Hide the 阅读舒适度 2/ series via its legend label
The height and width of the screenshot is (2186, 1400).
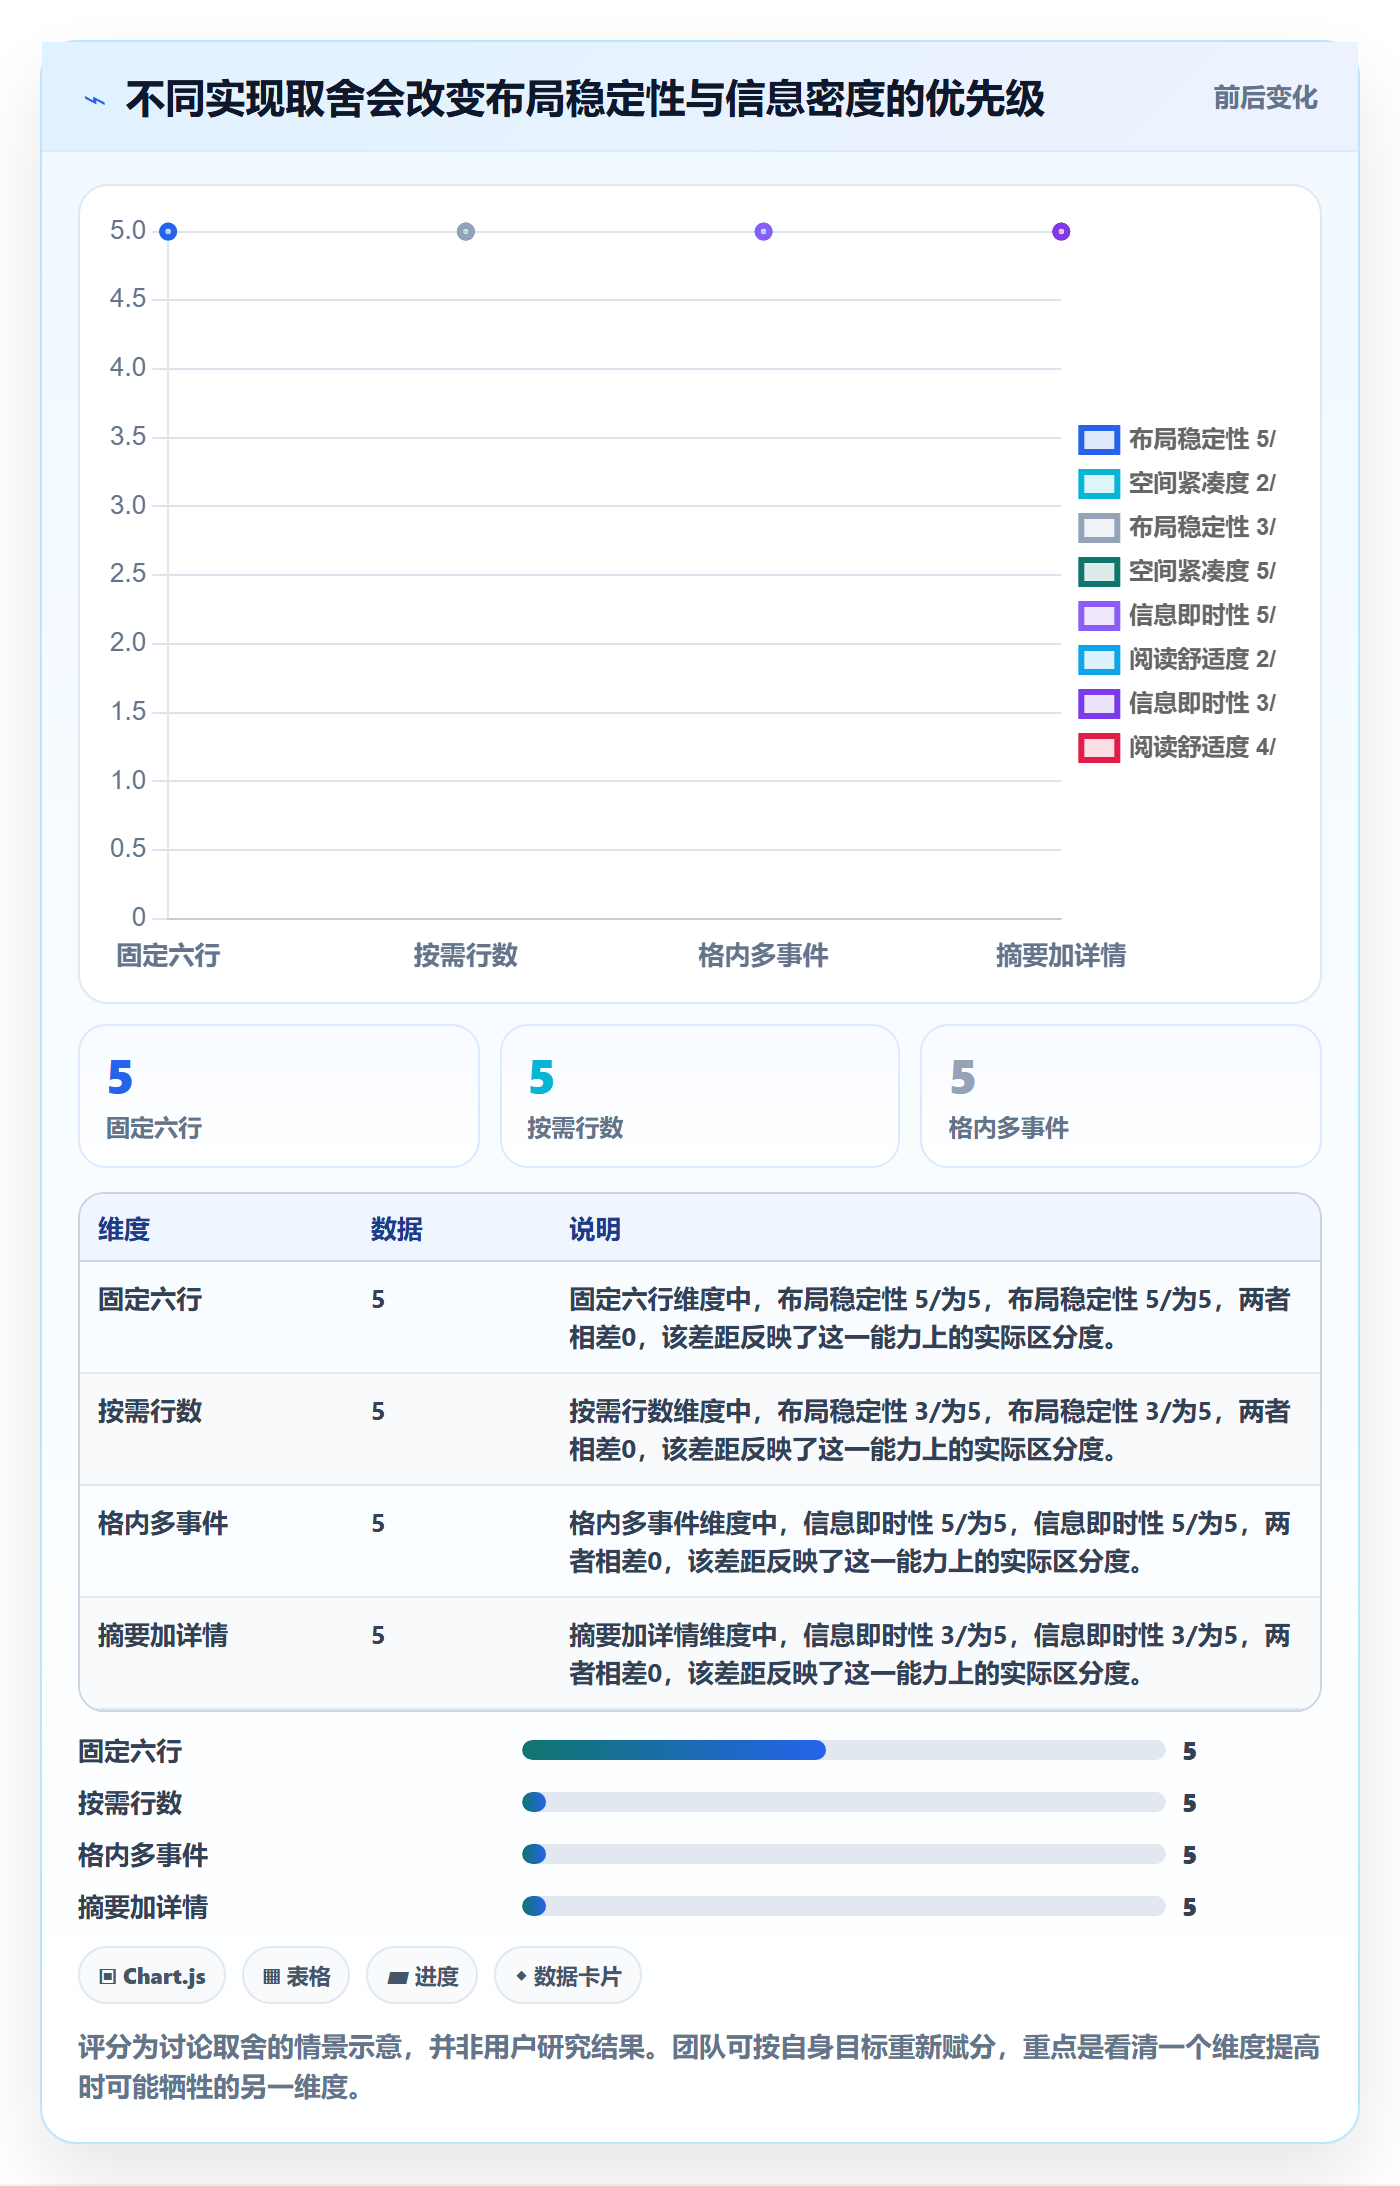pos(1202,659)
